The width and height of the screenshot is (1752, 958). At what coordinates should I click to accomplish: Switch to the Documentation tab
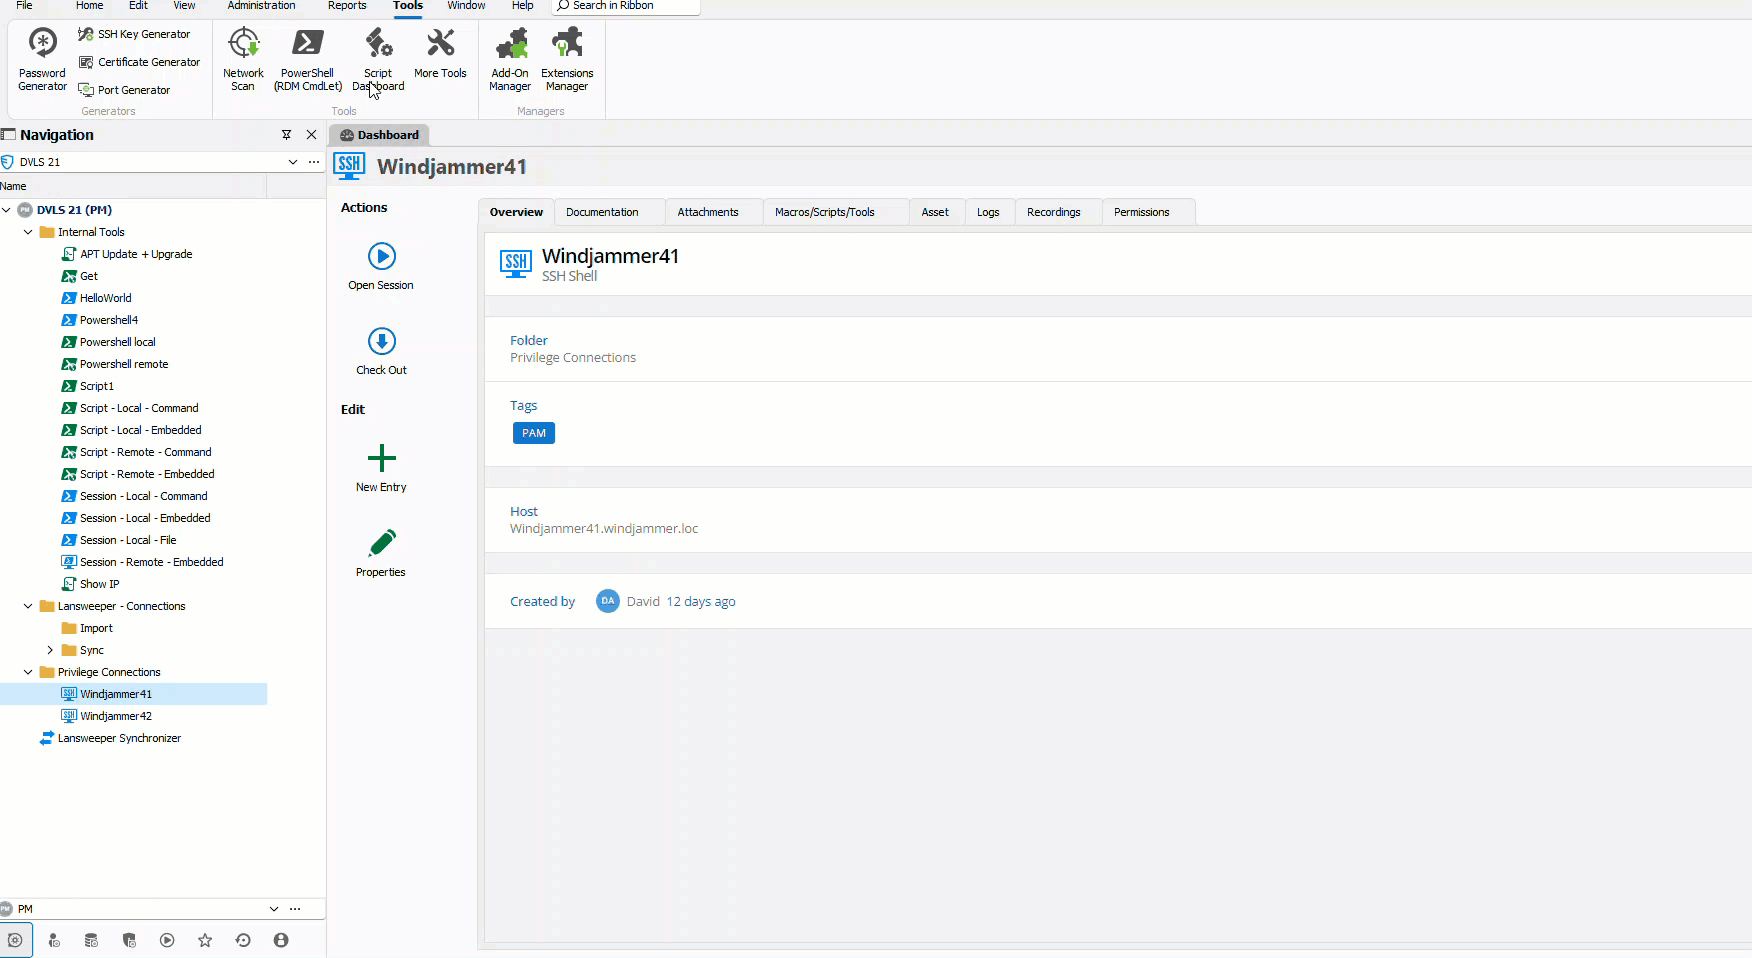coord(602,212)
